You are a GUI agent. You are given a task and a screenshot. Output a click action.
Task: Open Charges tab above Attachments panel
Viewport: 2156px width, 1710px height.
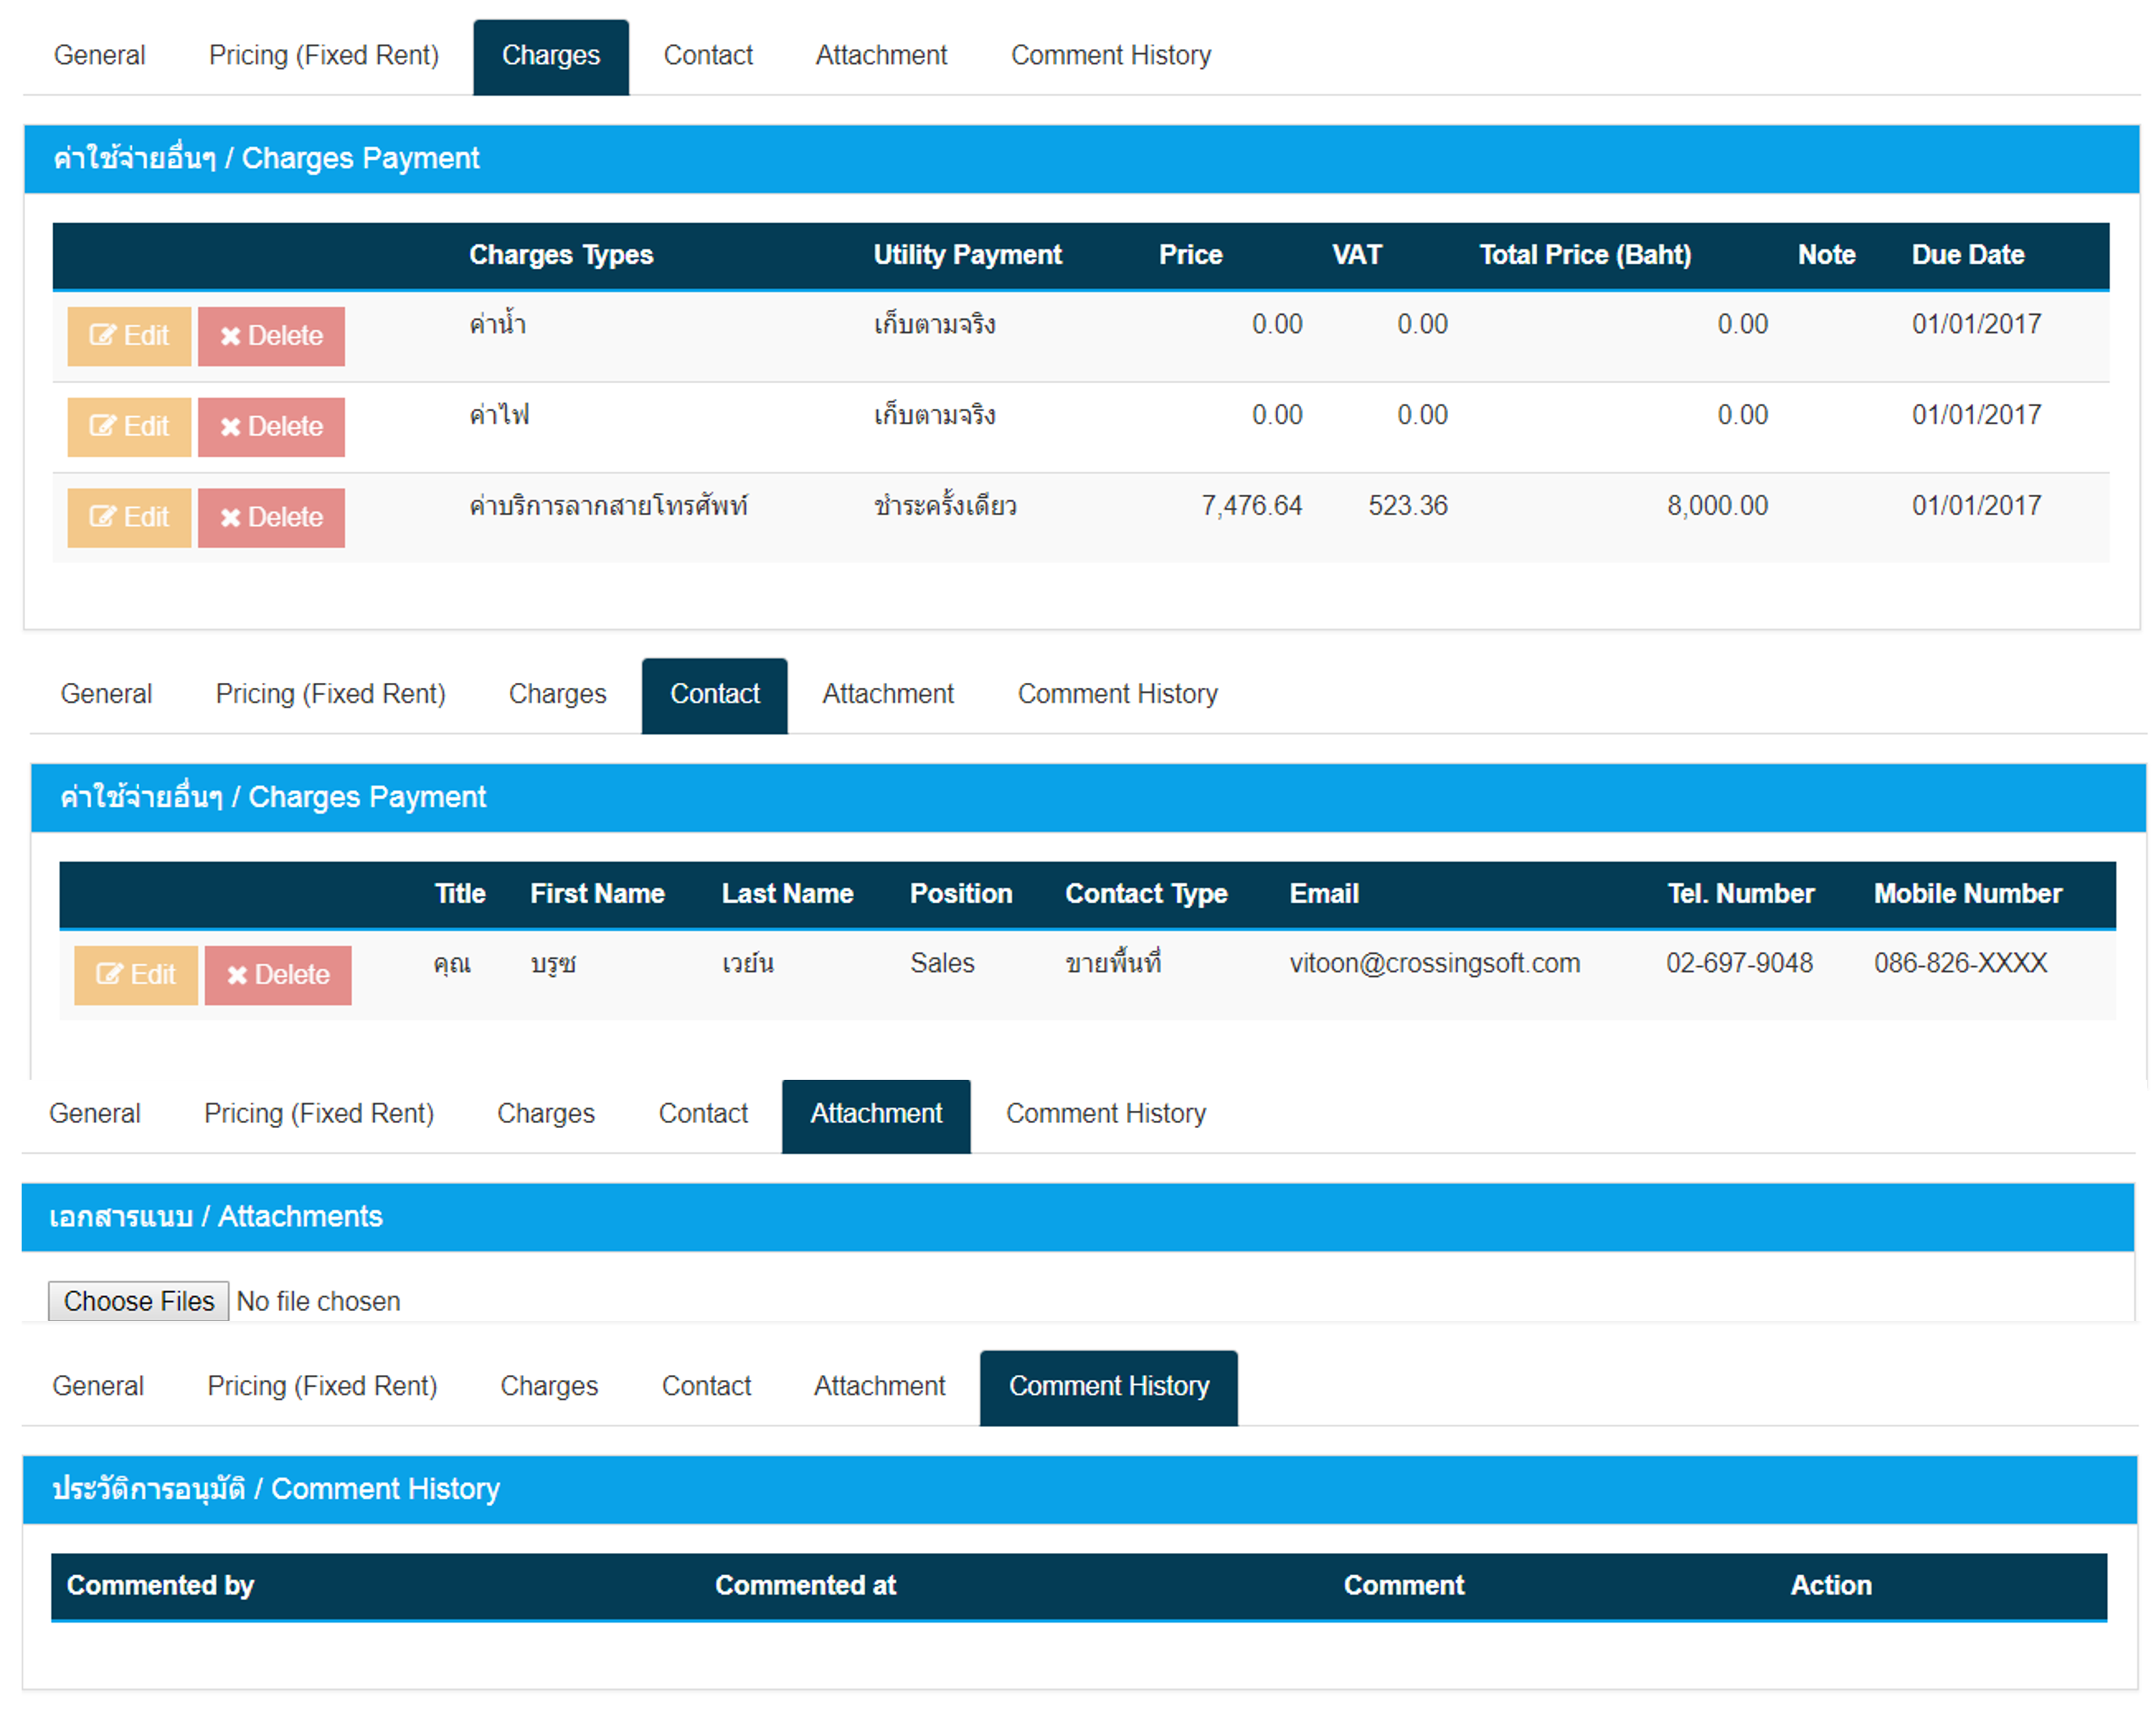(546, 1114)
